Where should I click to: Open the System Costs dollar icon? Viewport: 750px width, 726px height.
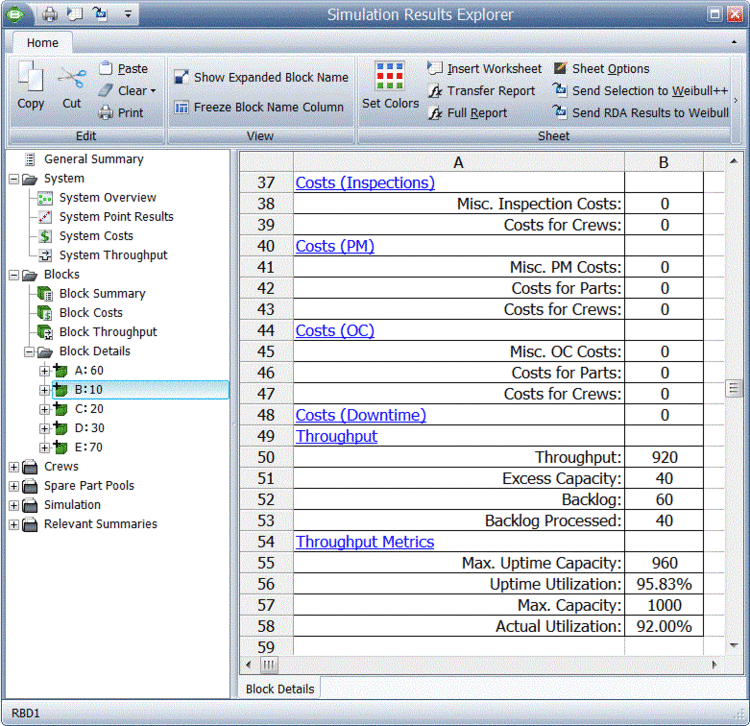coord(45,236)
